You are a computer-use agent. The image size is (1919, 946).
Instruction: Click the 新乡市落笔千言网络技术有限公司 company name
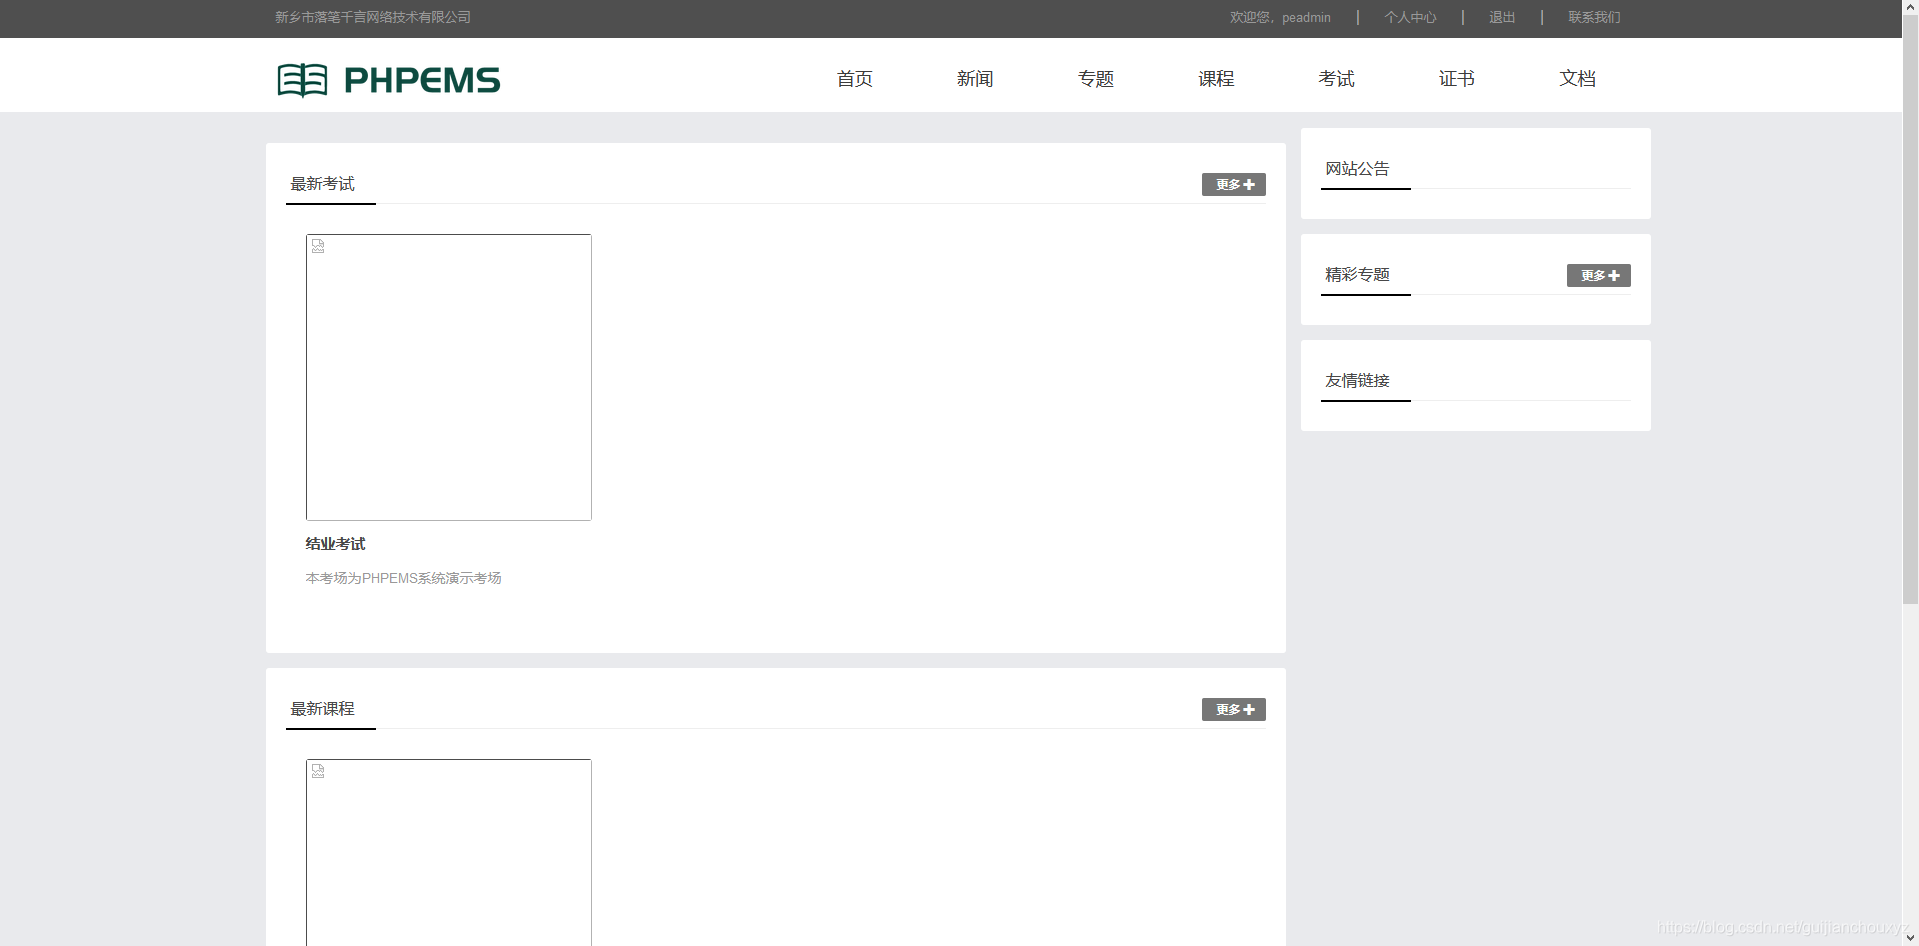(x=373, y=17)
